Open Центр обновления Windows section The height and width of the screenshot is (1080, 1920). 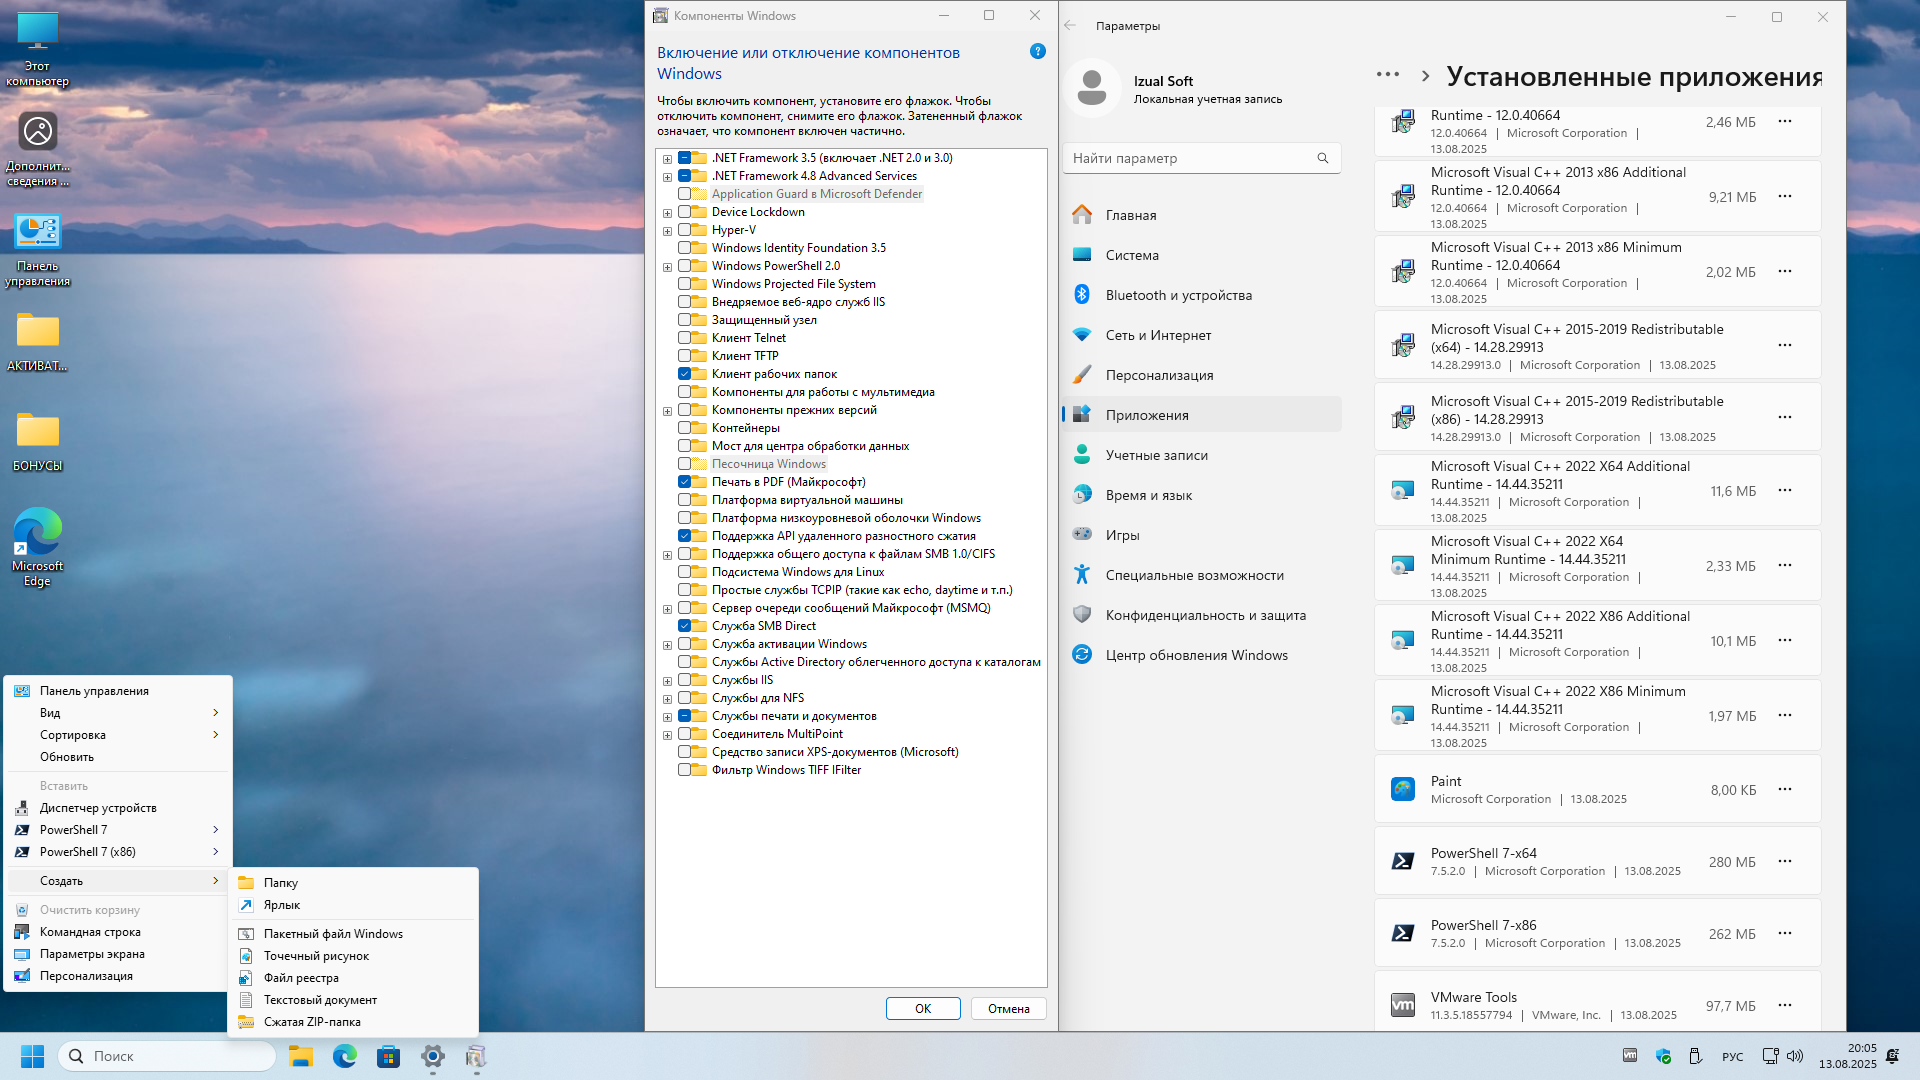pos(1202,655)
